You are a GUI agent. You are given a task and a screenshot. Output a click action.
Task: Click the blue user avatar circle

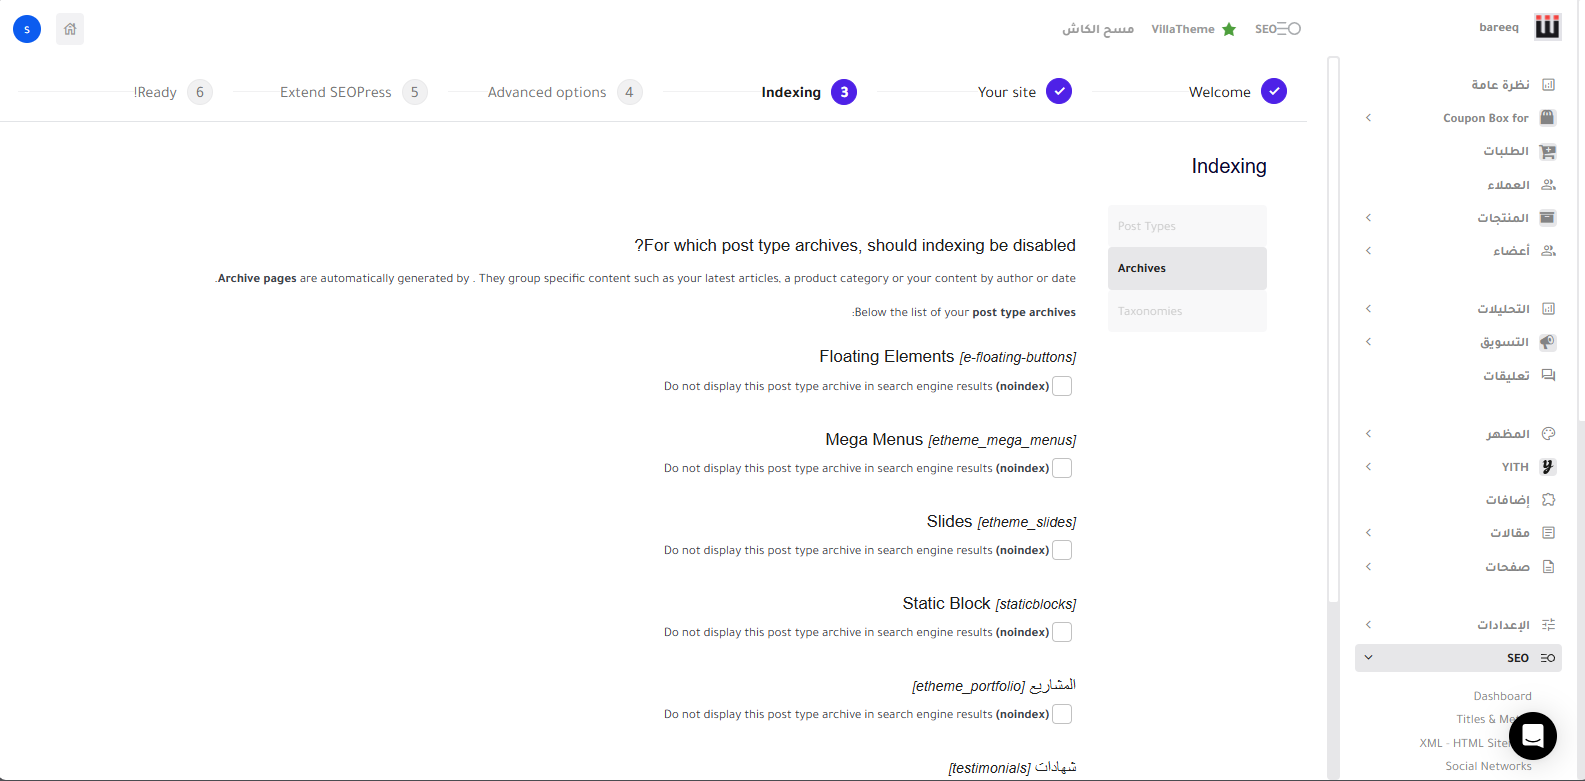pyautogui.click(x=27, y=29)
